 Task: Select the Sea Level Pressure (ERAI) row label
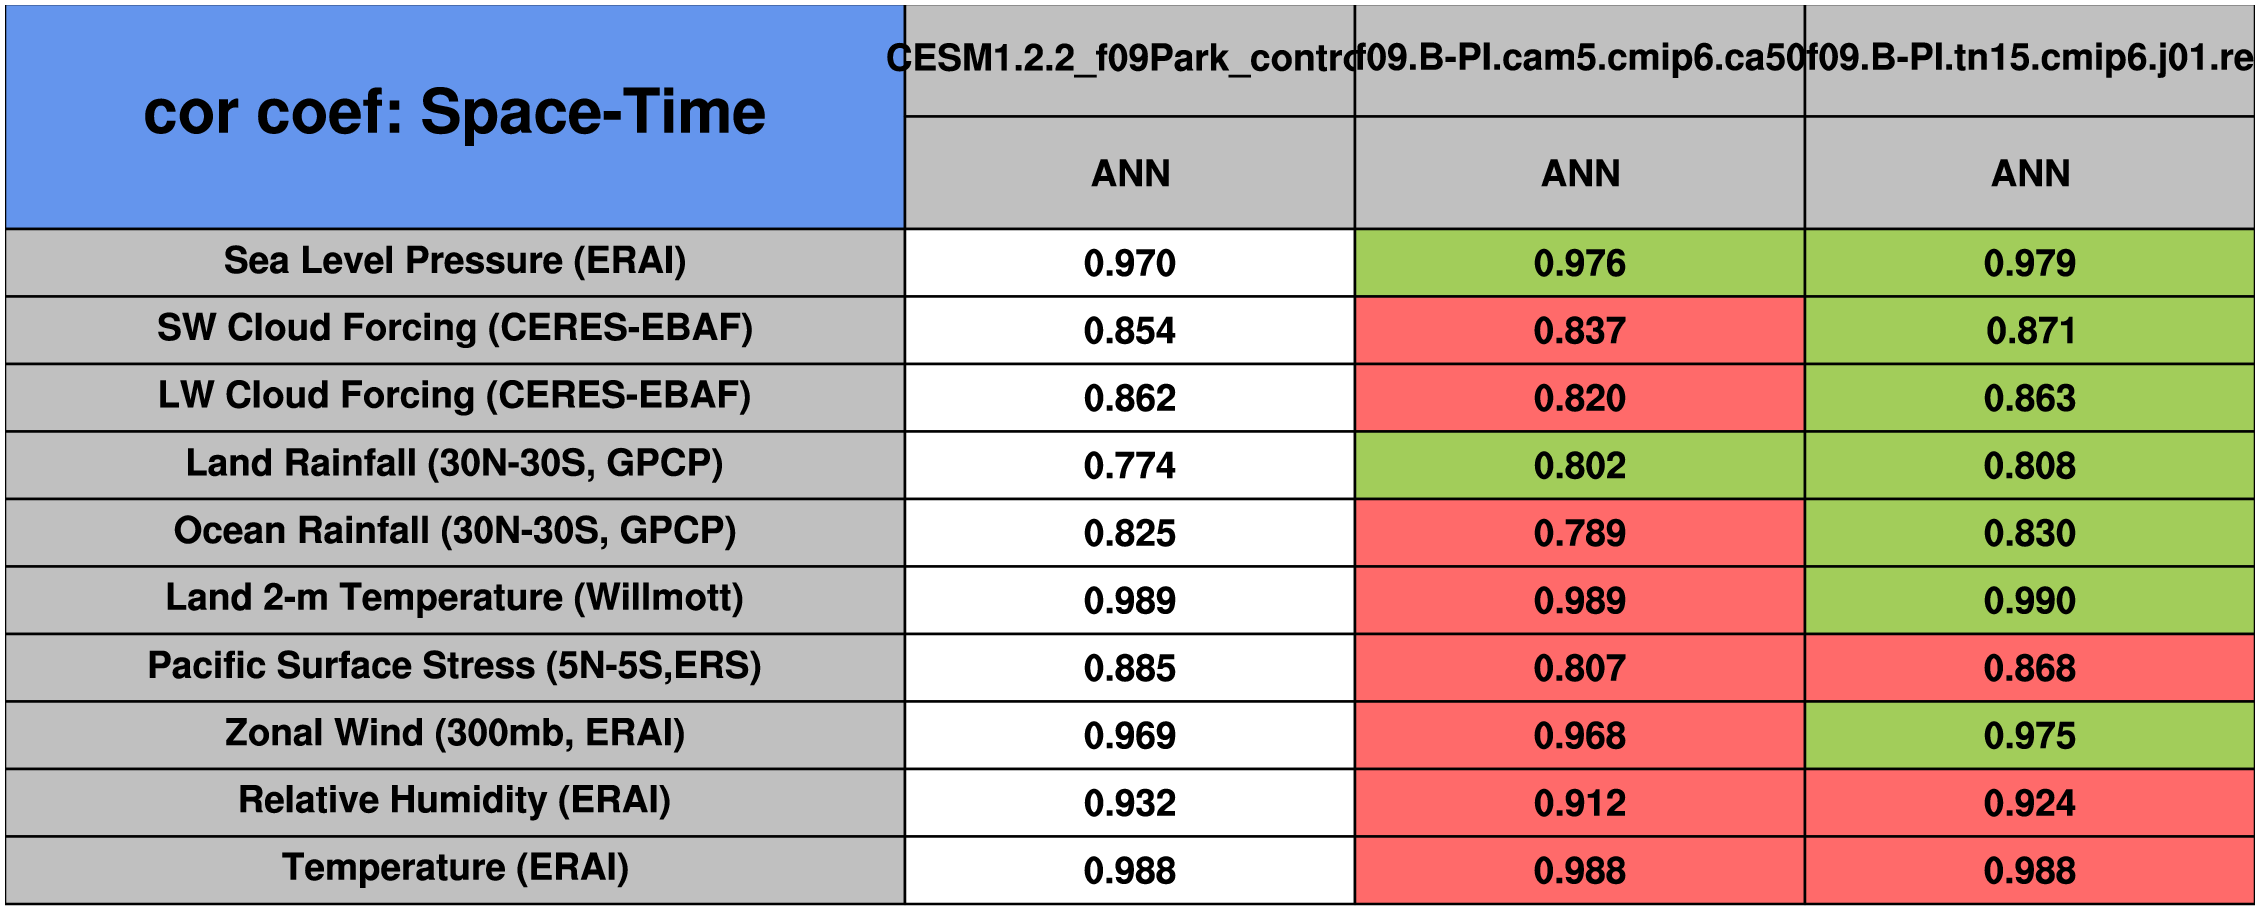tap(455, 261)
